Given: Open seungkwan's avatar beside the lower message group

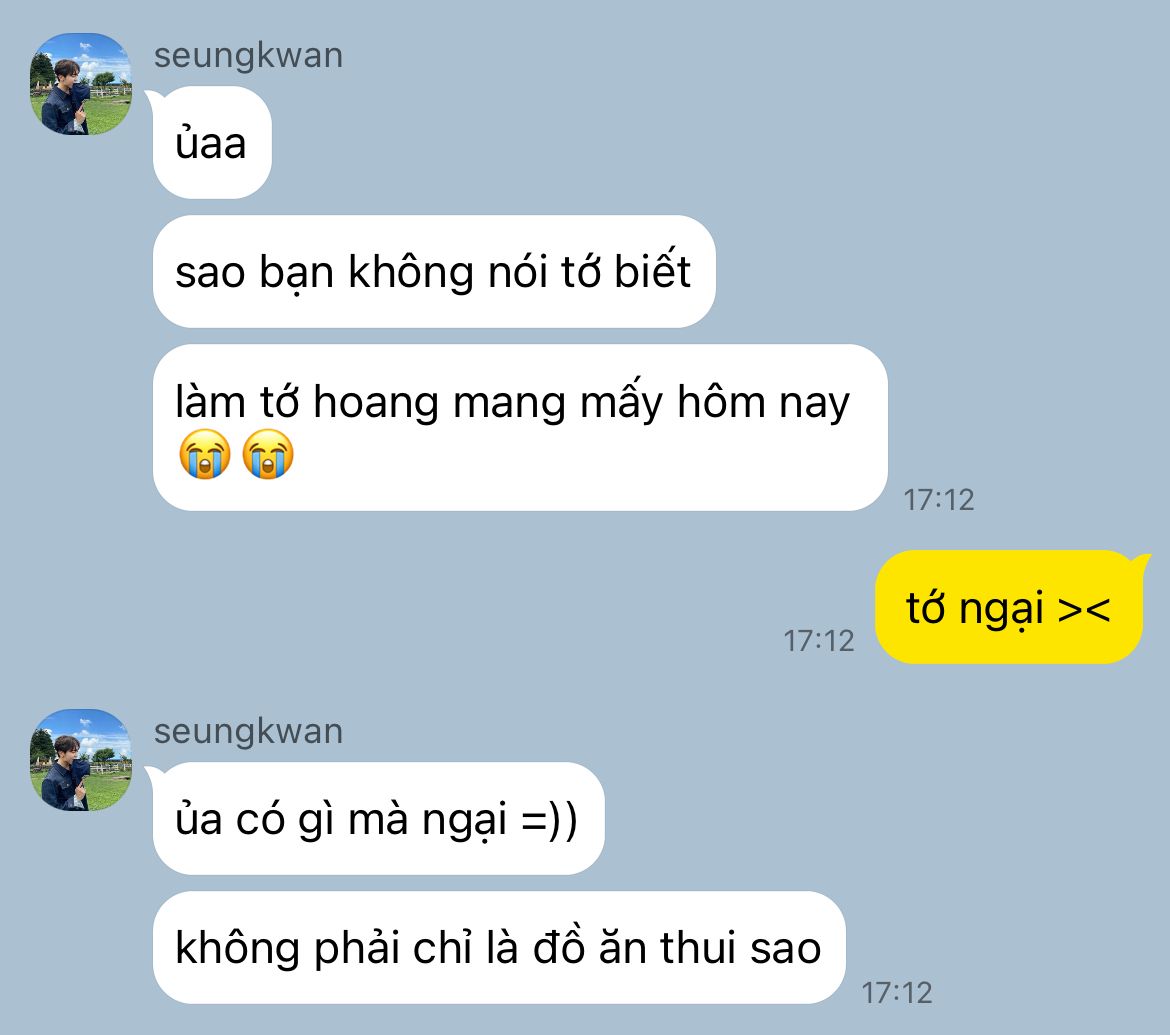Looking at the screenshot, I should pos(81,760).
